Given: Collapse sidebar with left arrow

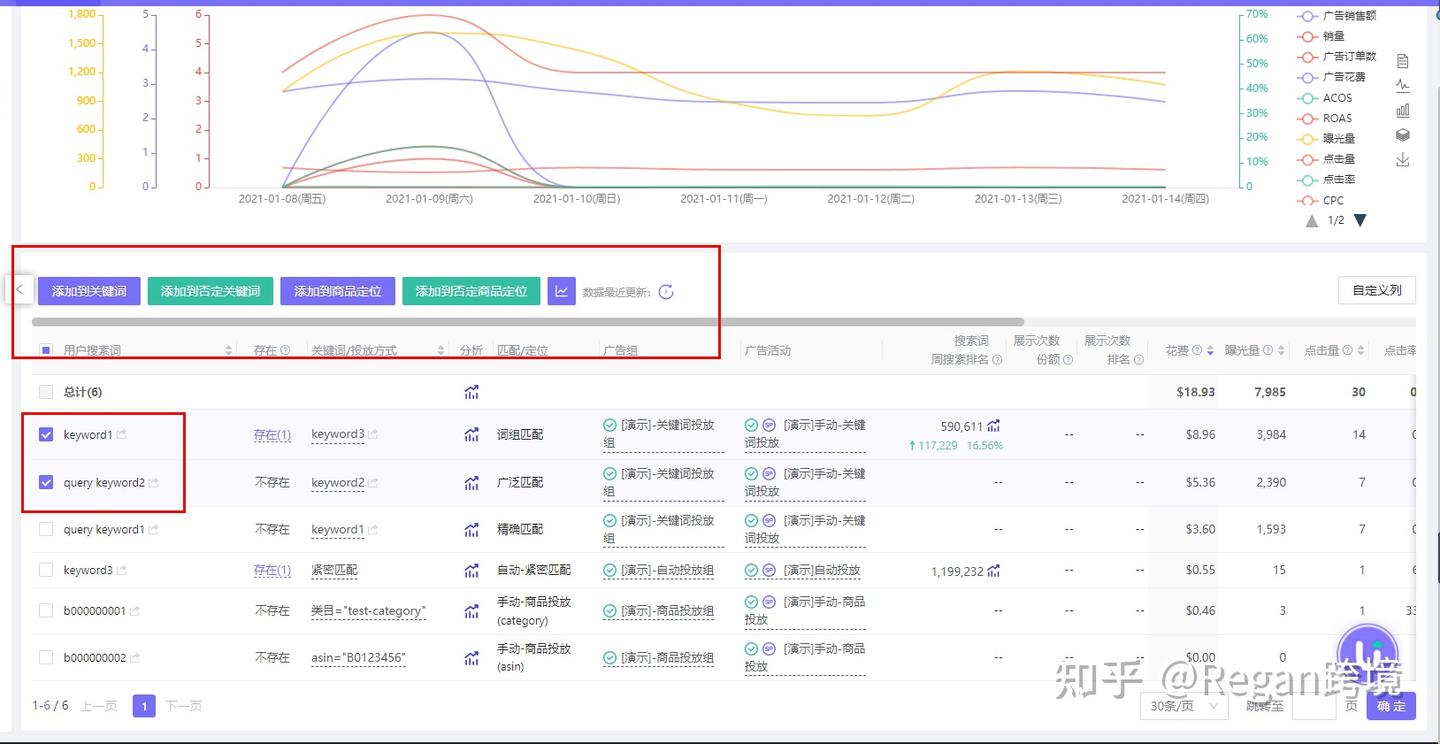Looking at the screenshot, I should pos(19,289).
